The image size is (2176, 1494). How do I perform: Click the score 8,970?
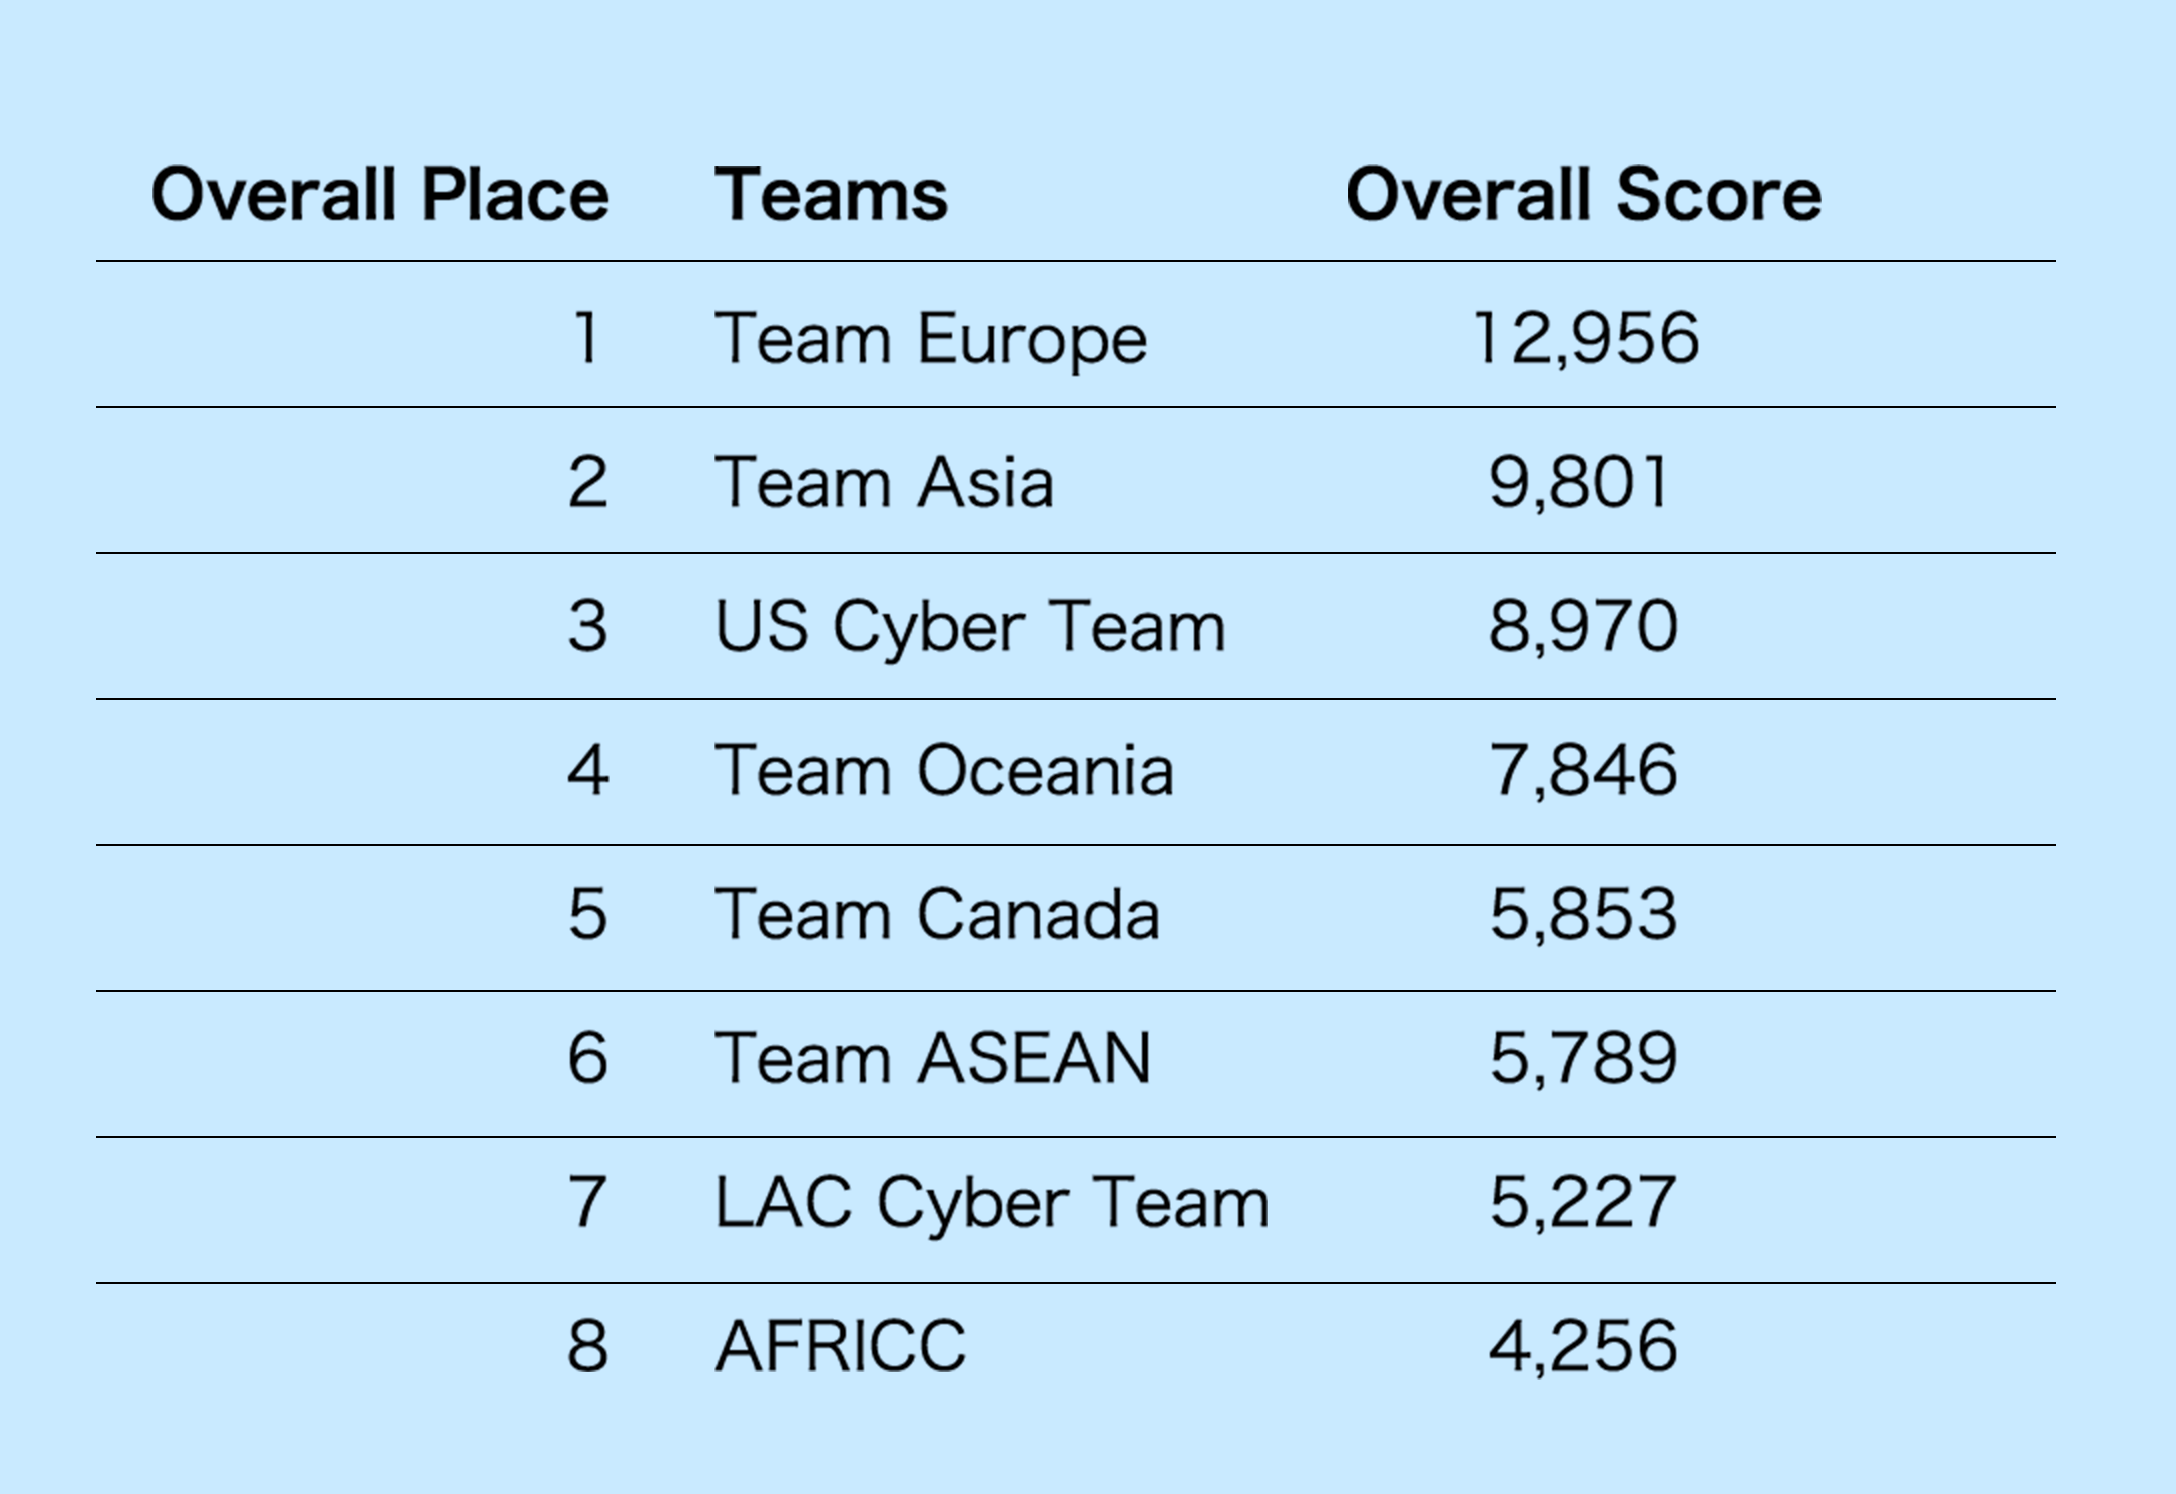[1583, 627]
